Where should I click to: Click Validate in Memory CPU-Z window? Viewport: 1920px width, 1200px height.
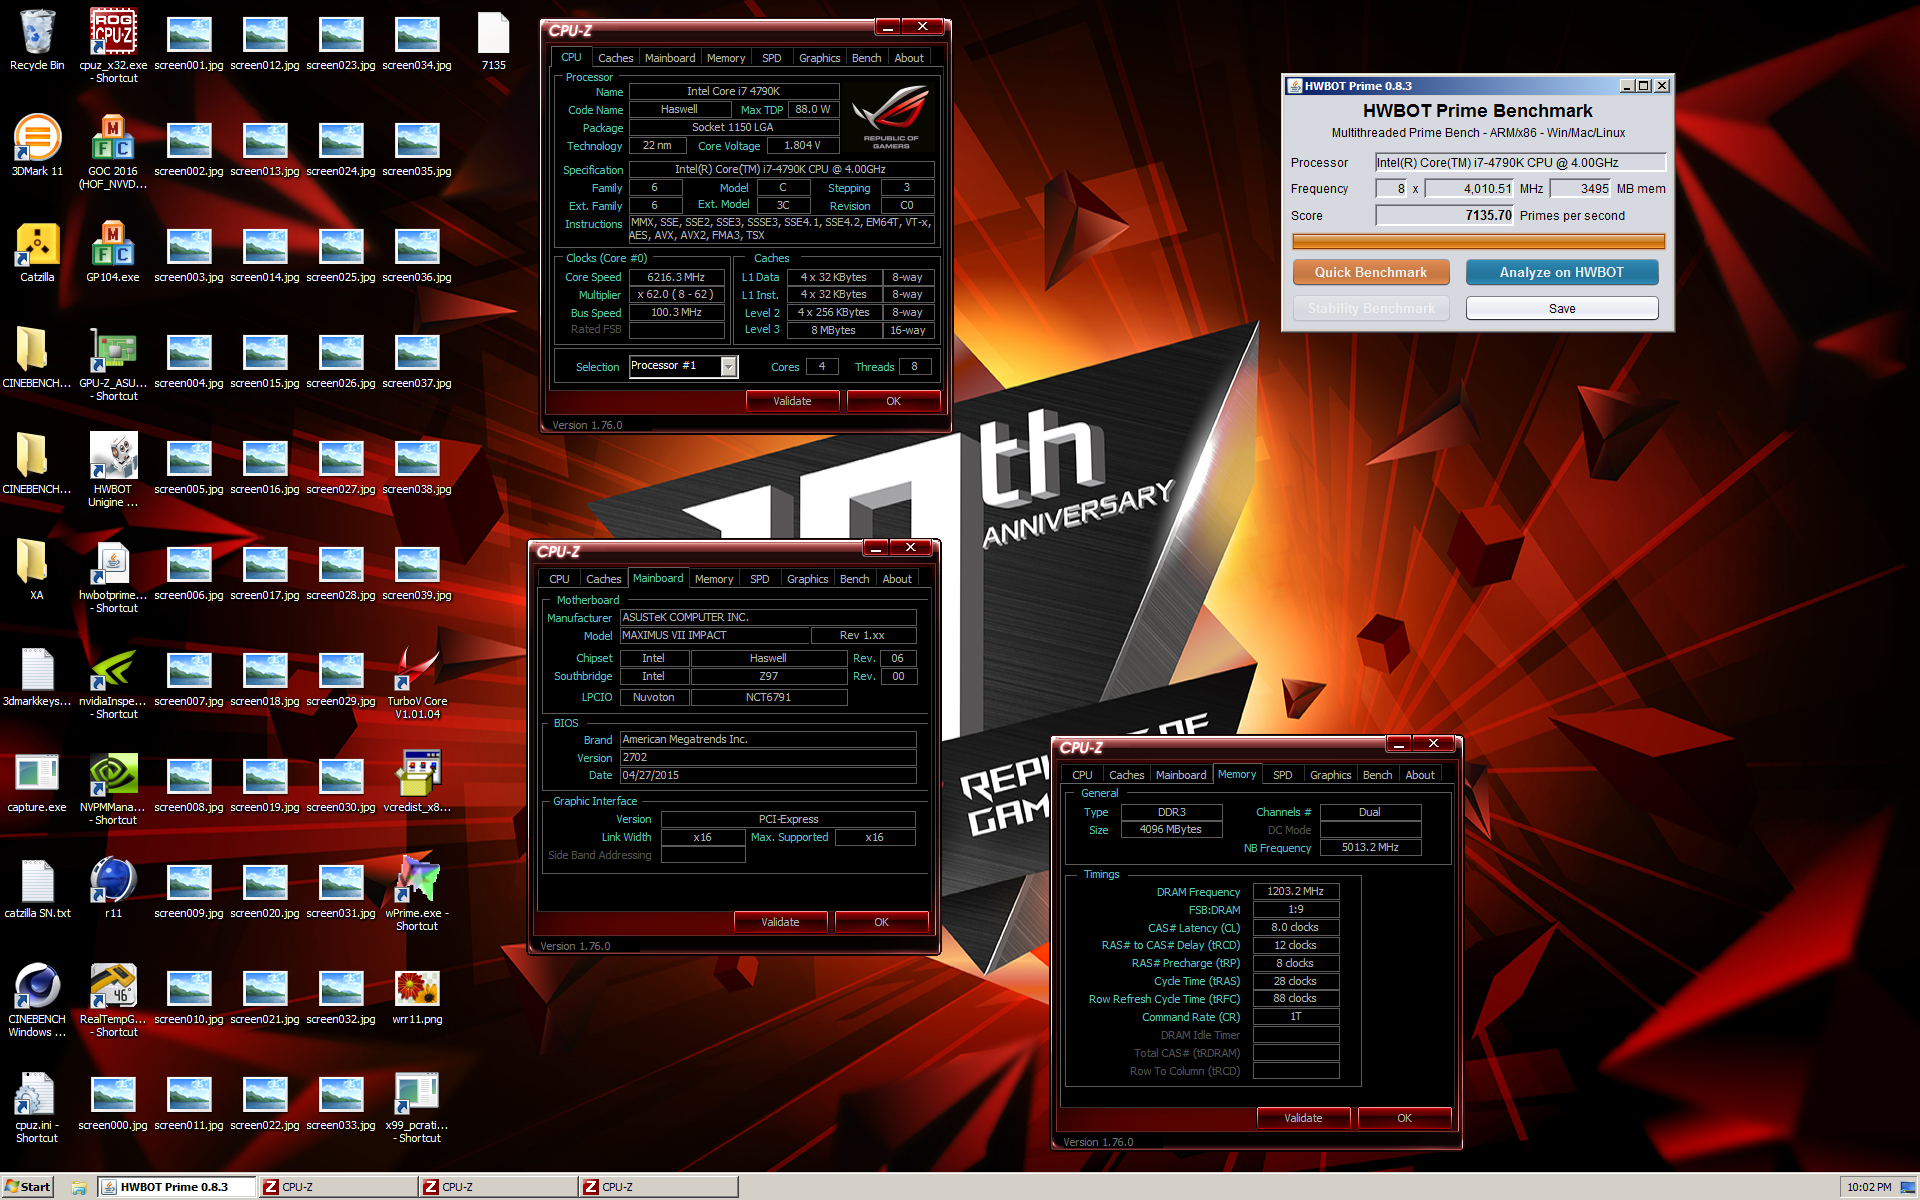click(1303, 1118)
